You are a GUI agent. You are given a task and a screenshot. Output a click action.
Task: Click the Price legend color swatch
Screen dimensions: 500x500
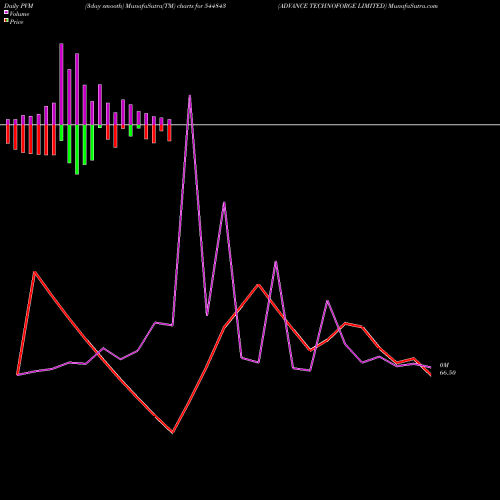point(6,21)
